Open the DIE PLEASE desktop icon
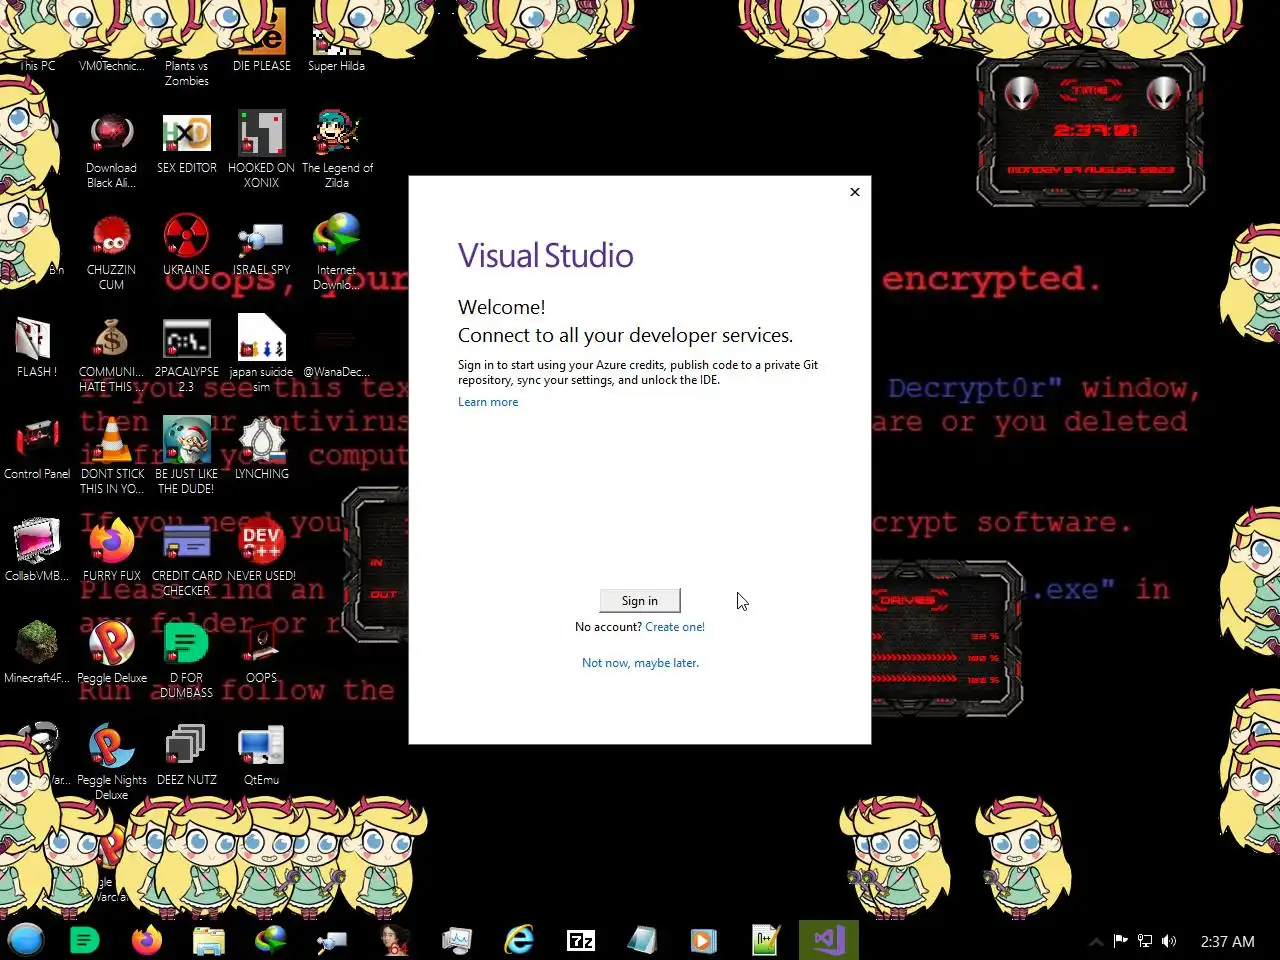Image resolution: width=1280 pixels, height=960 pixels. tap(262, 42)
